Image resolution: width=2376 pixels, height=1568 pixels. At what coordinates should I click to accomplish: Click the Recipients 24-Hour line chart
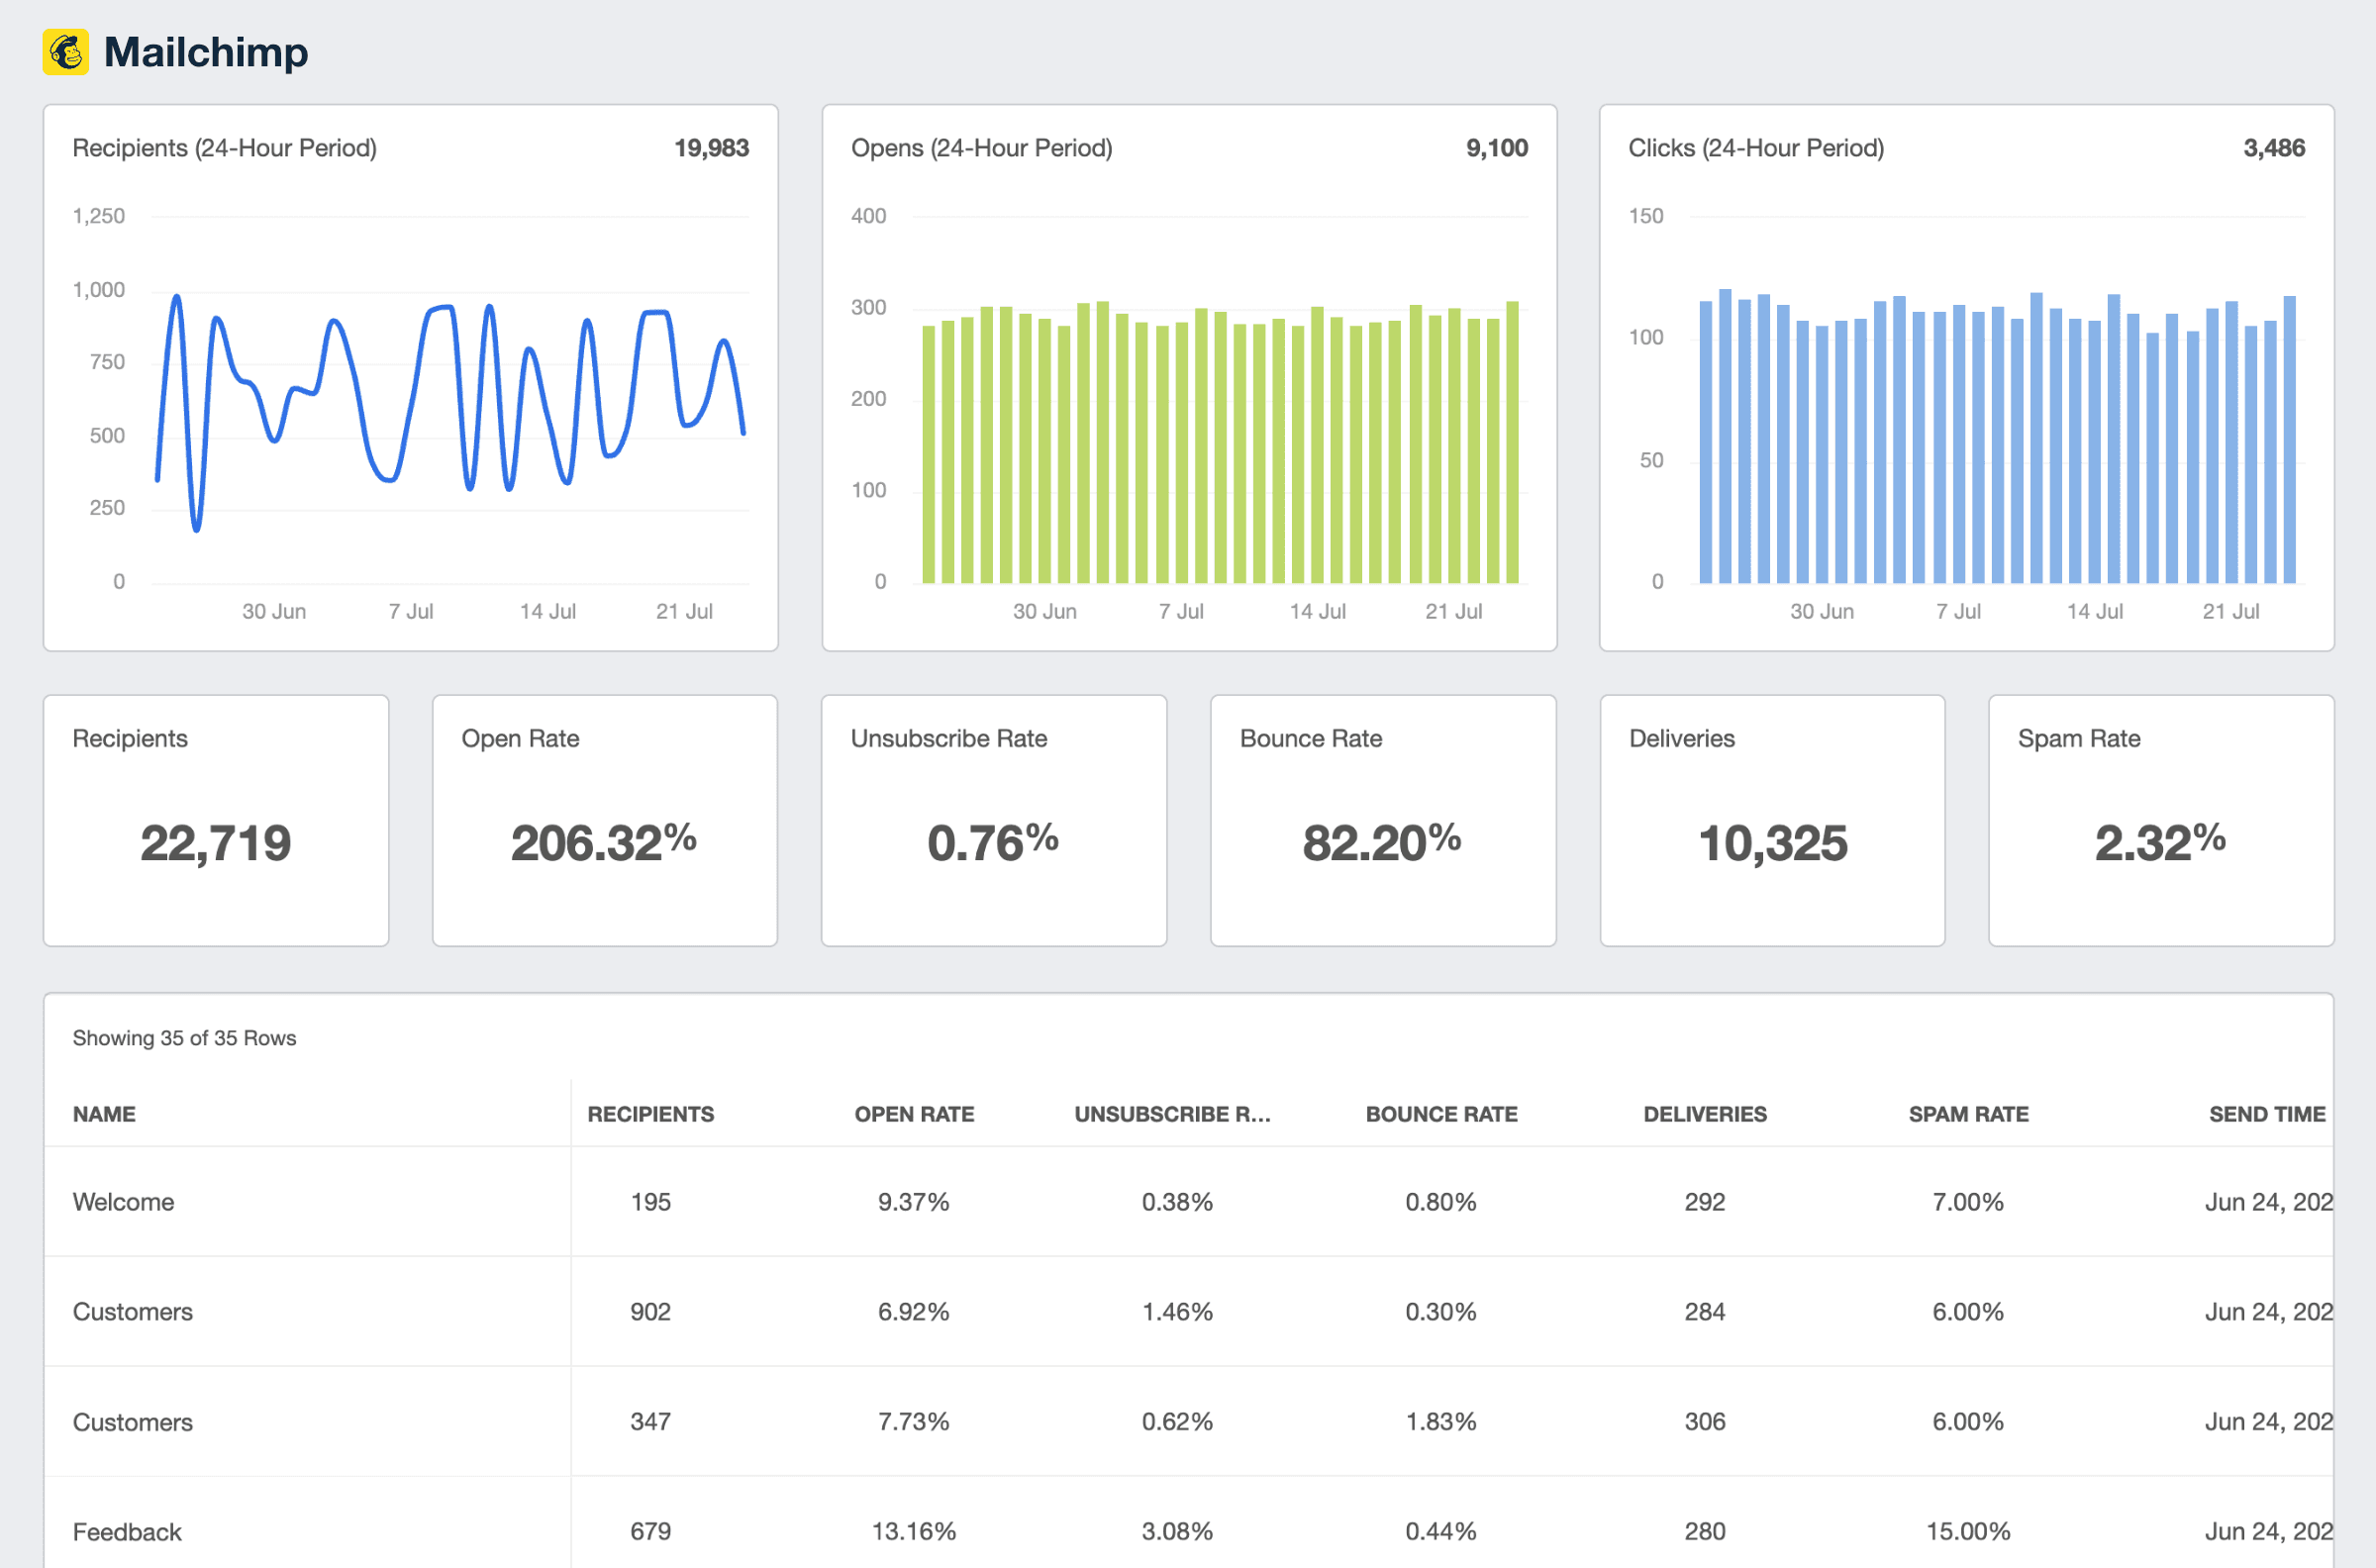450,400
